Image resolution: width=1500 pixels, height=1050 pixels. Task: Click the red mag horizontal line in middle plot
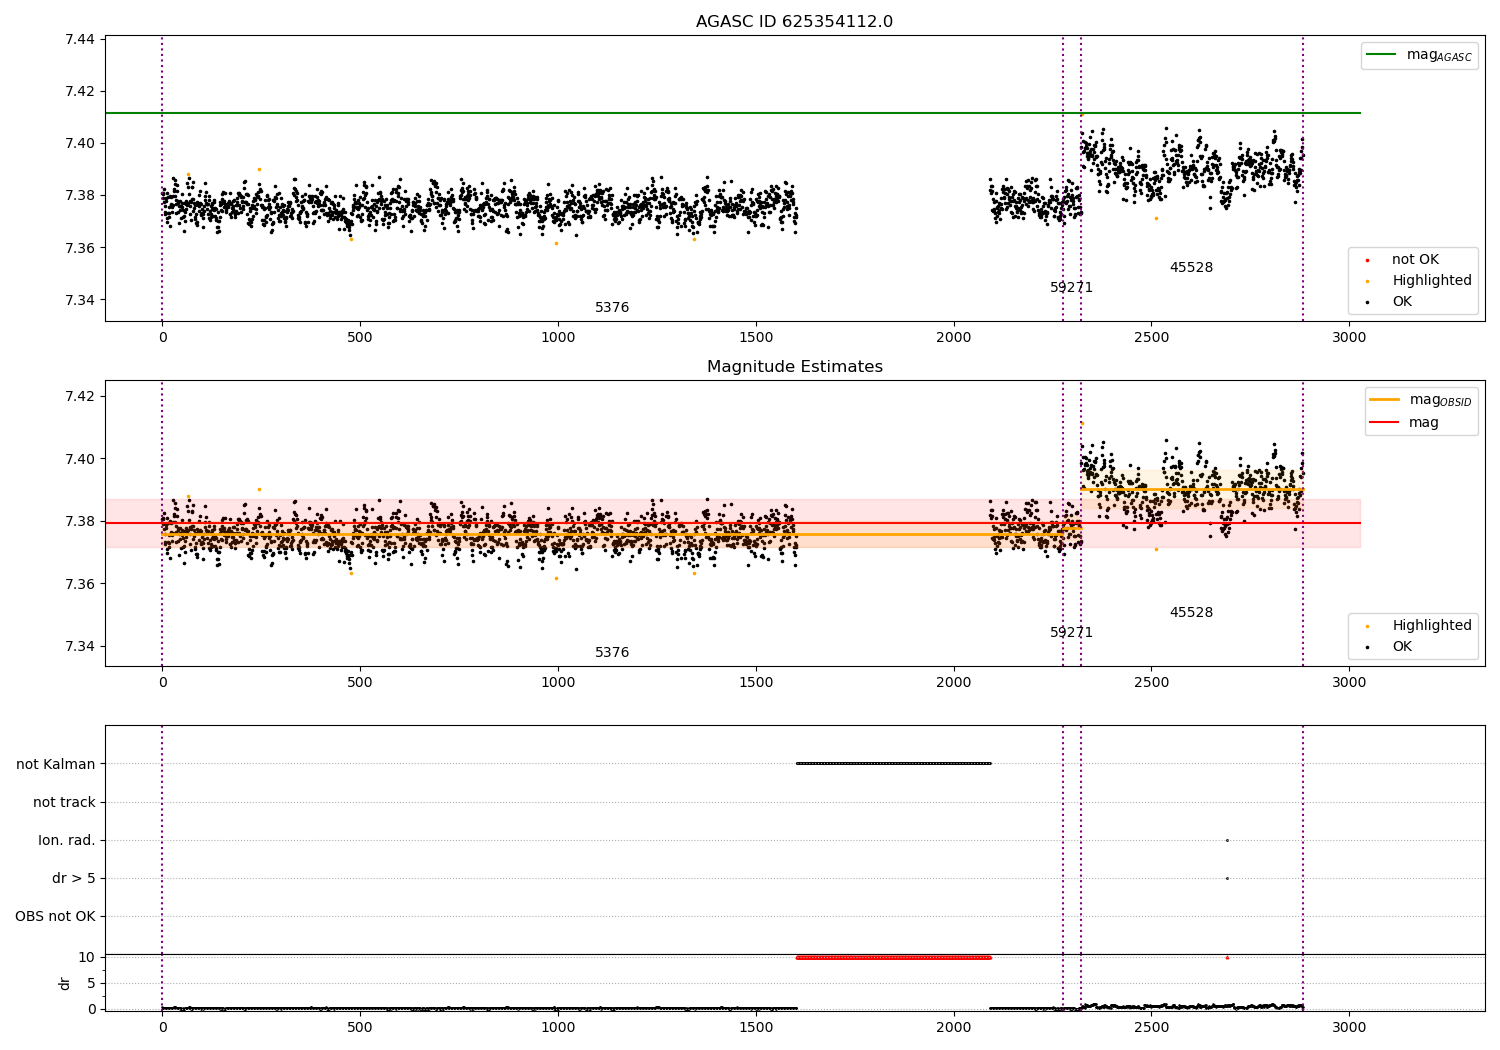733,523
